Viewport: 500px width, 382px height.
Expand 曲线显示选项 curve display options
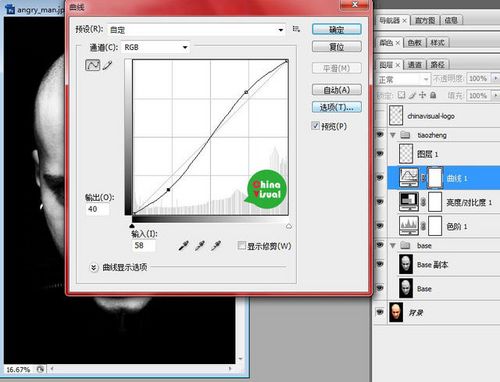(94, 267)
